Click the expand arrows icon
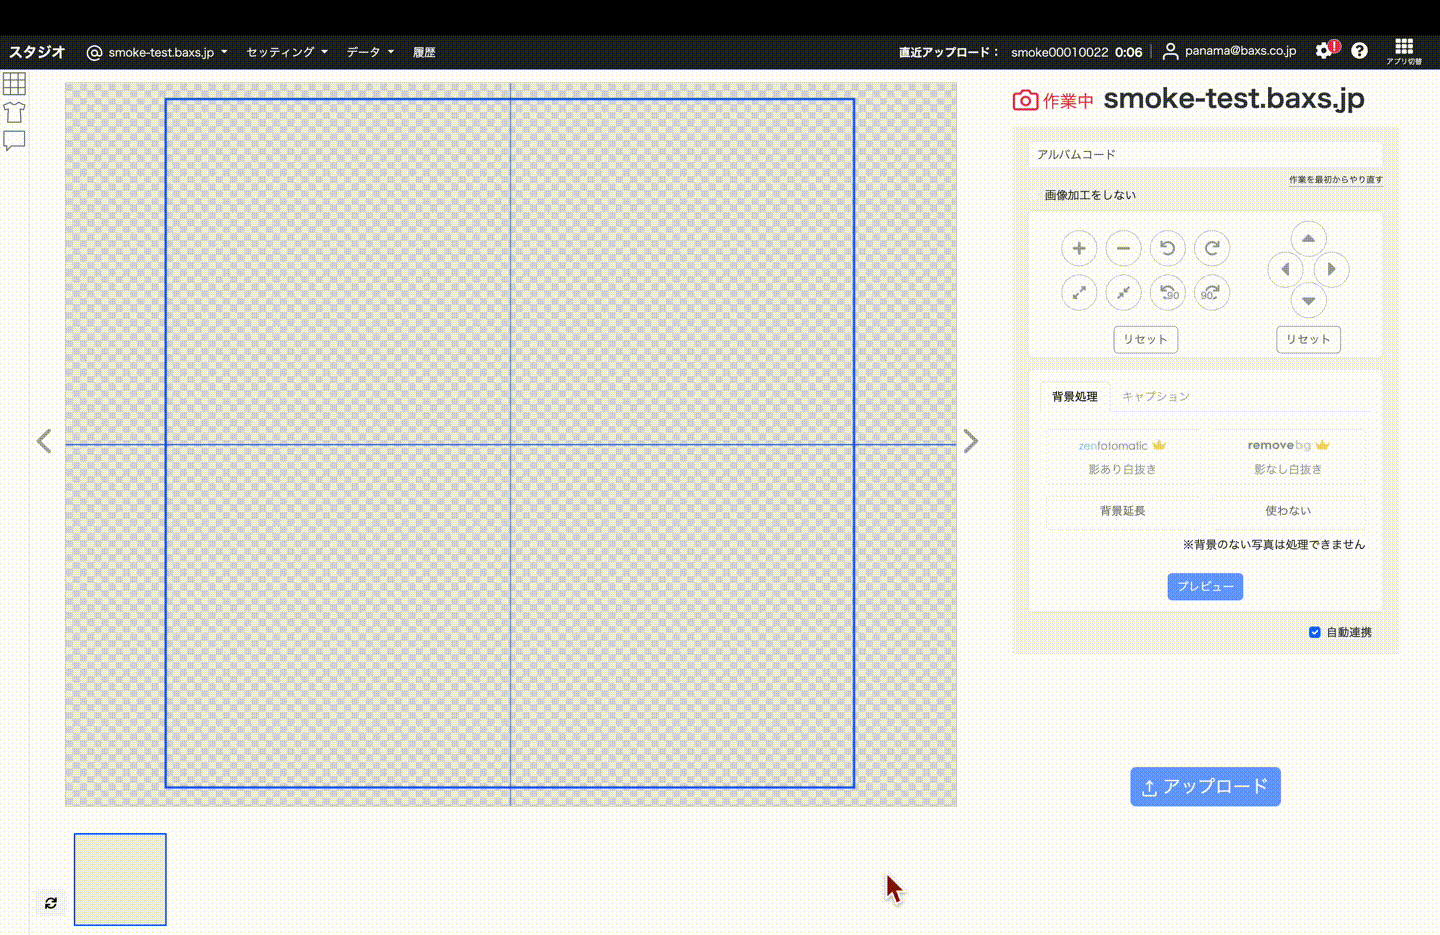 [x=1078, y=293]
